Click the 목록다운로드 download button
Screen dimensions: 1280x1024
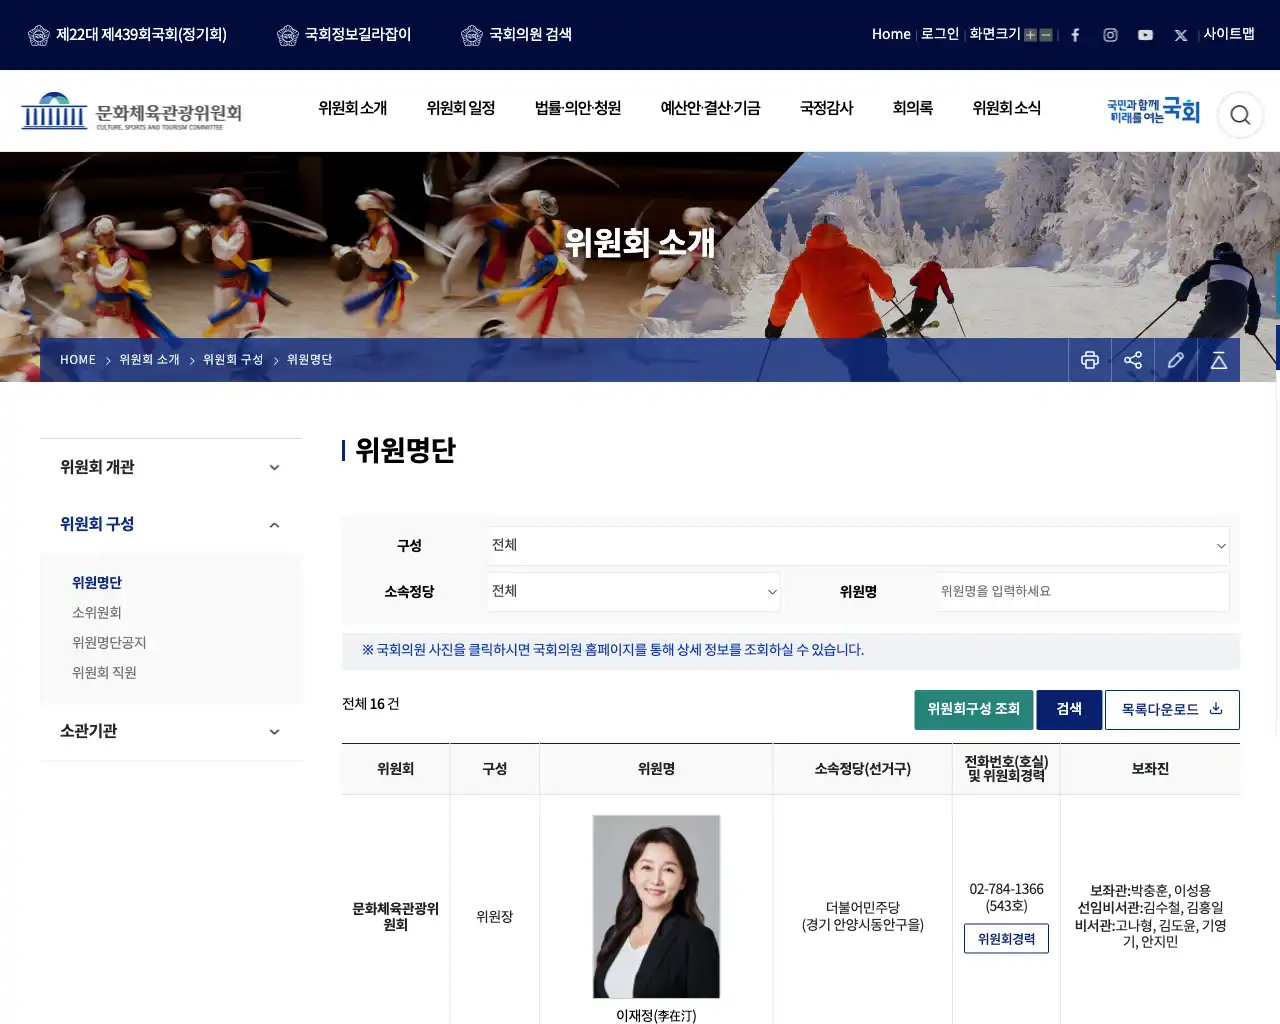click(x=1172, y=709)
